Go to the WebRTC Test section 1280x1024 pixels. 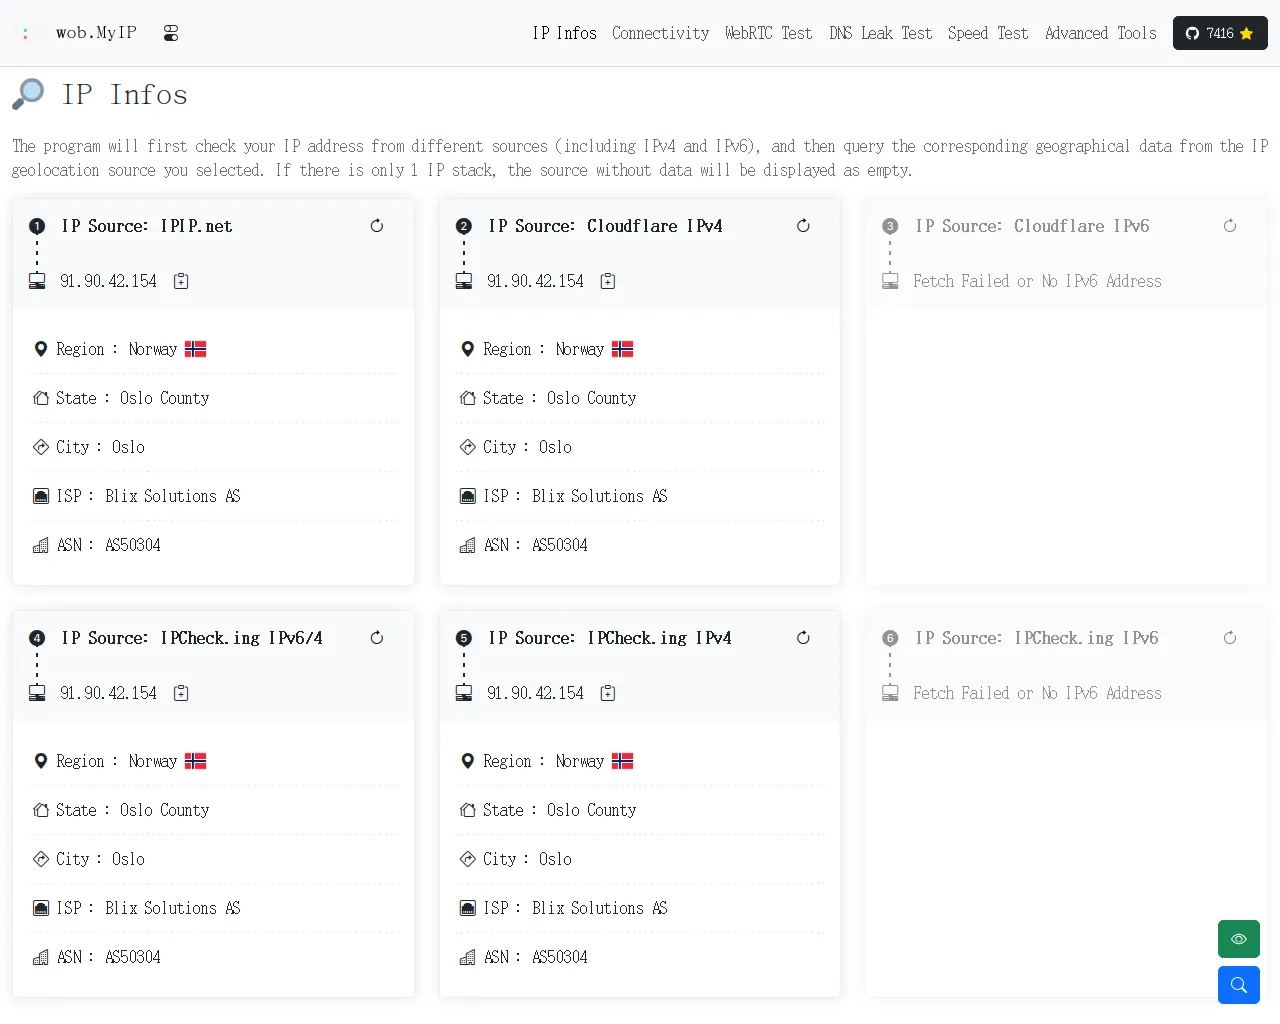(768, 33)
